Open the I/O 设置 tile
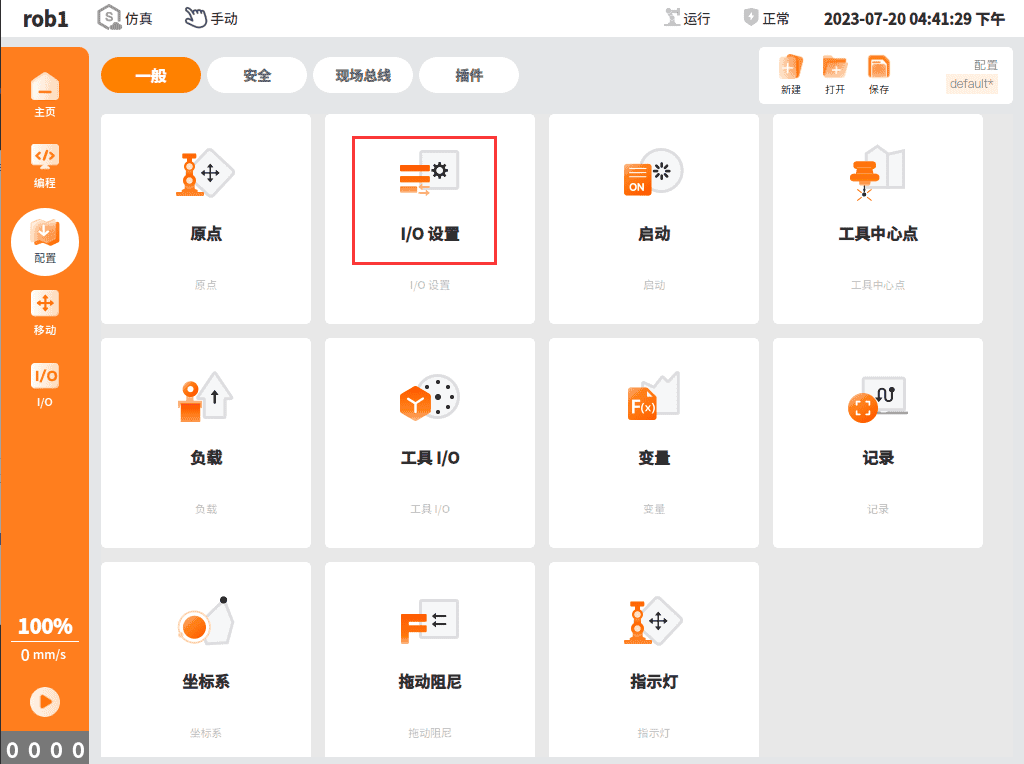This screenshot has height=764, width=1024. (430, 219)
